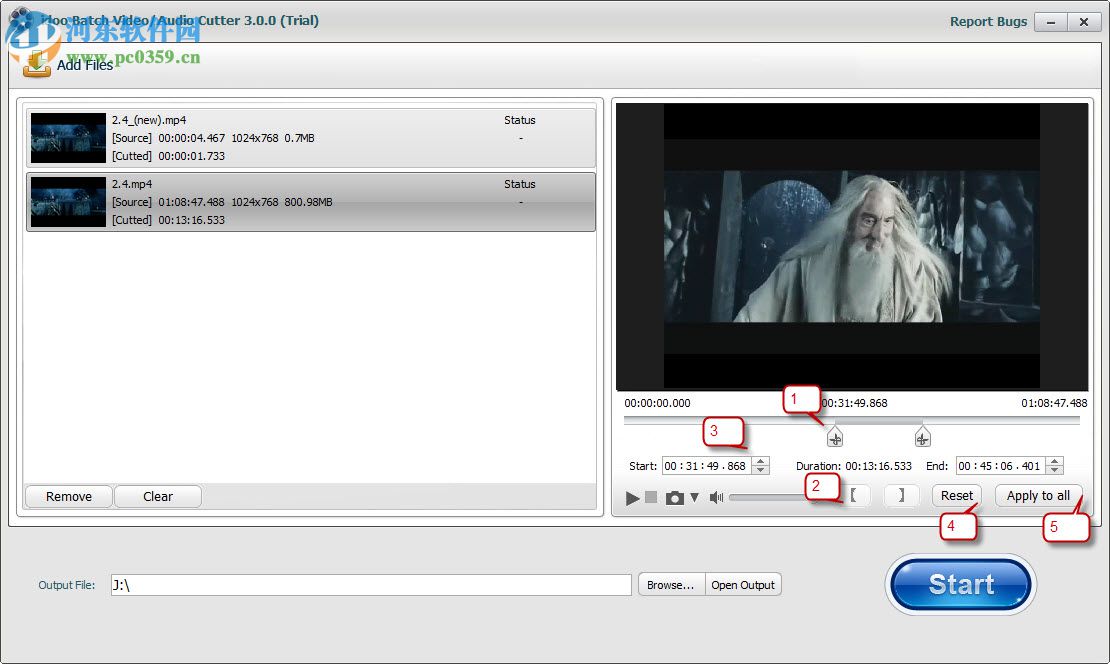
Task: Decrease the End time with the down arrow
Action: pos(1055,470)
